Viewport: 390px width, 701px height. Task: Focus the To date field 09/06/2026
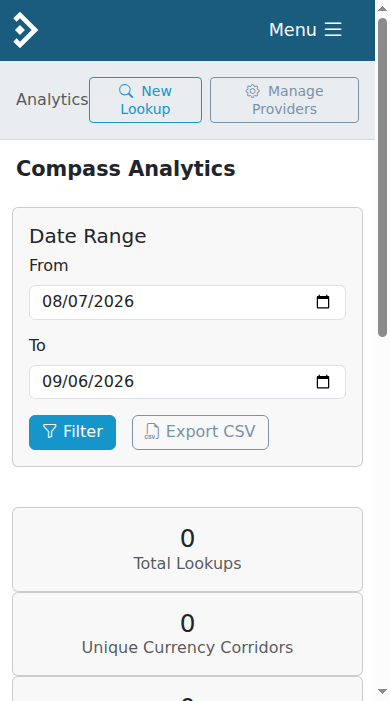click(x=187, y=382)
